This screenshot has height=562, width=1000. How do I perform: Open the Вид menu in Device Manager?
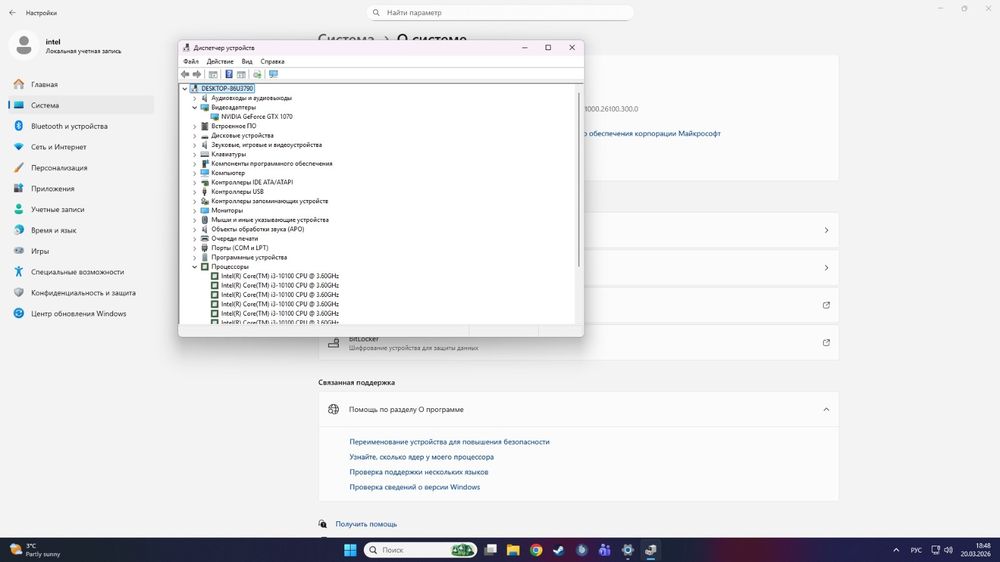(247, 62)
